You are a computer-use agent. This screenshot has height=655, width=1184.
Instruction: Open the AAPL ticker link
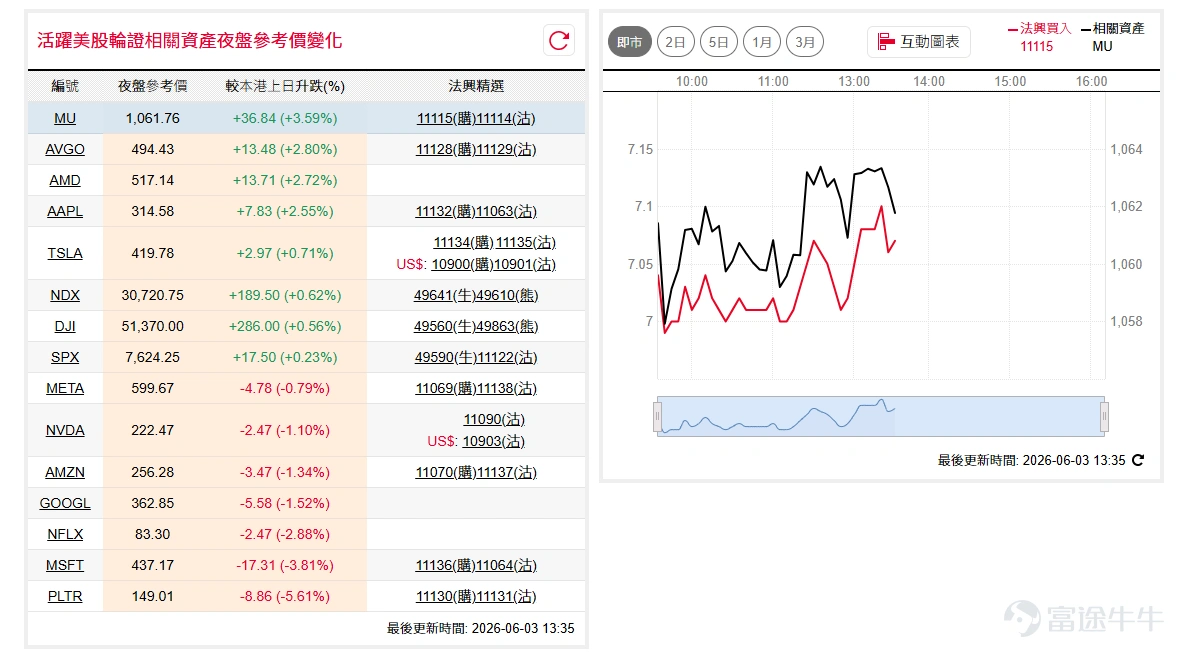tap(65, 212)
